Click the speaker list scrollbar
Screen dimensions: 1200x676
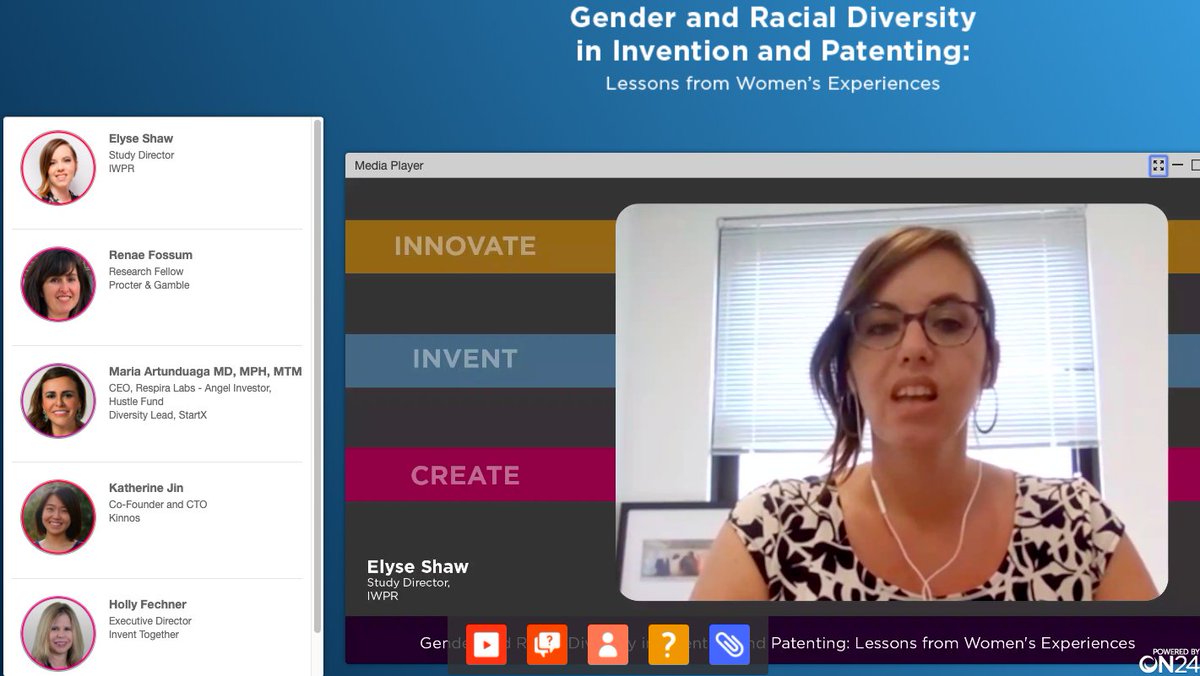(x=318, y=376)
